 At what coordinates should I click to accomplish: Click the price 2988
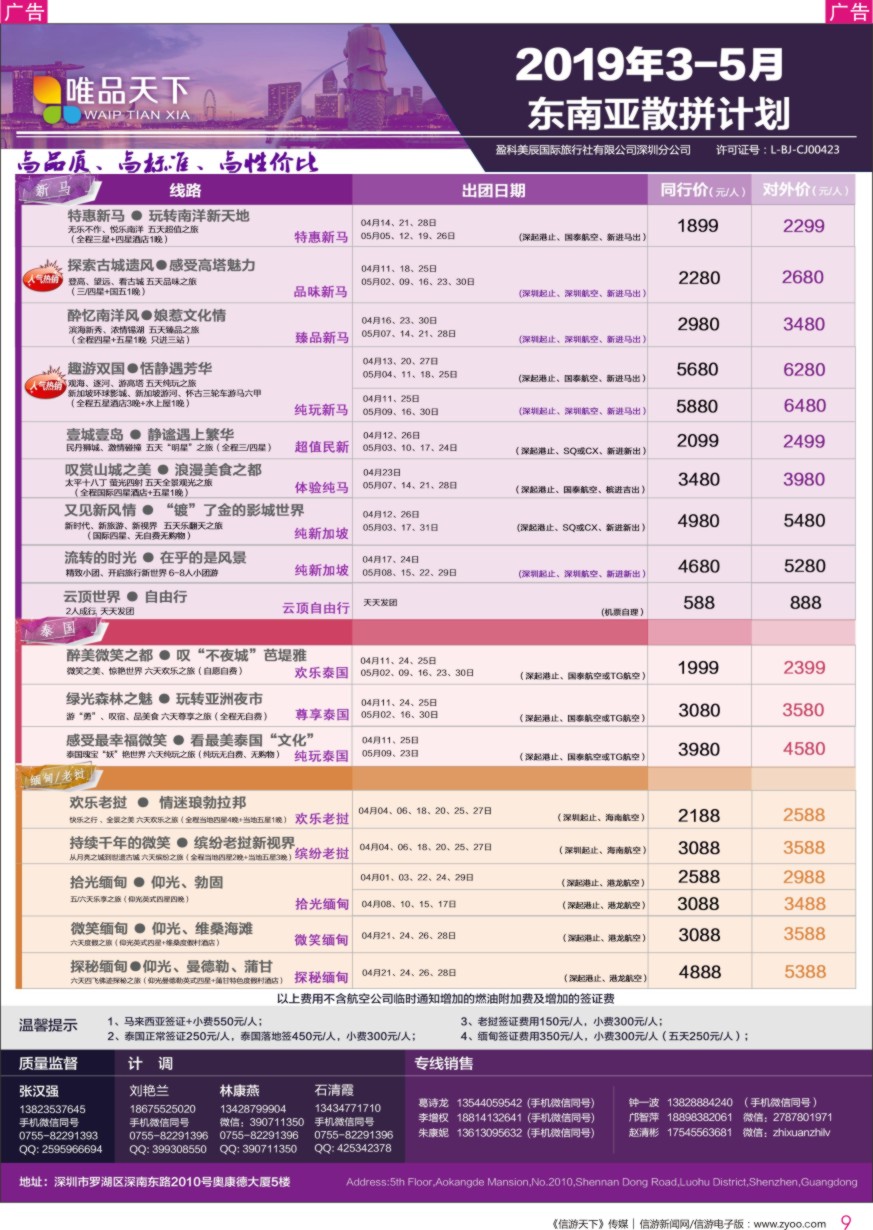point(804,877)
